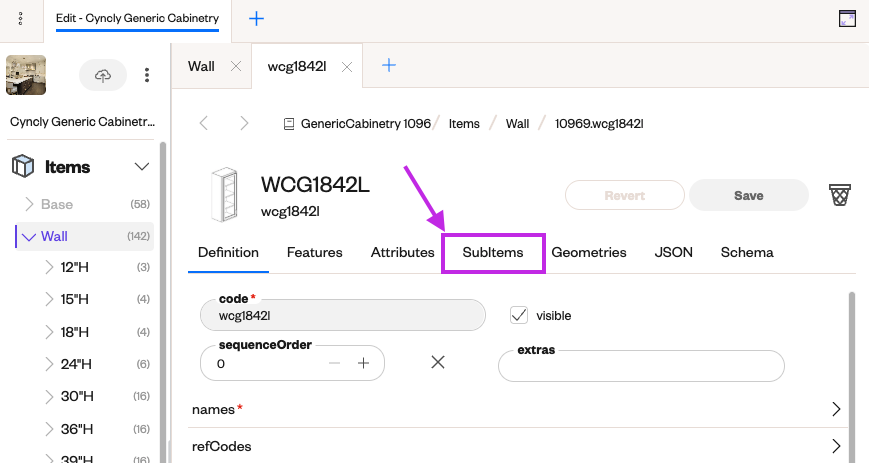Open the vertical dots menu at top-left
Image resolution: width=869 pixels, height=463 pixels.
[x=21, y=18]
